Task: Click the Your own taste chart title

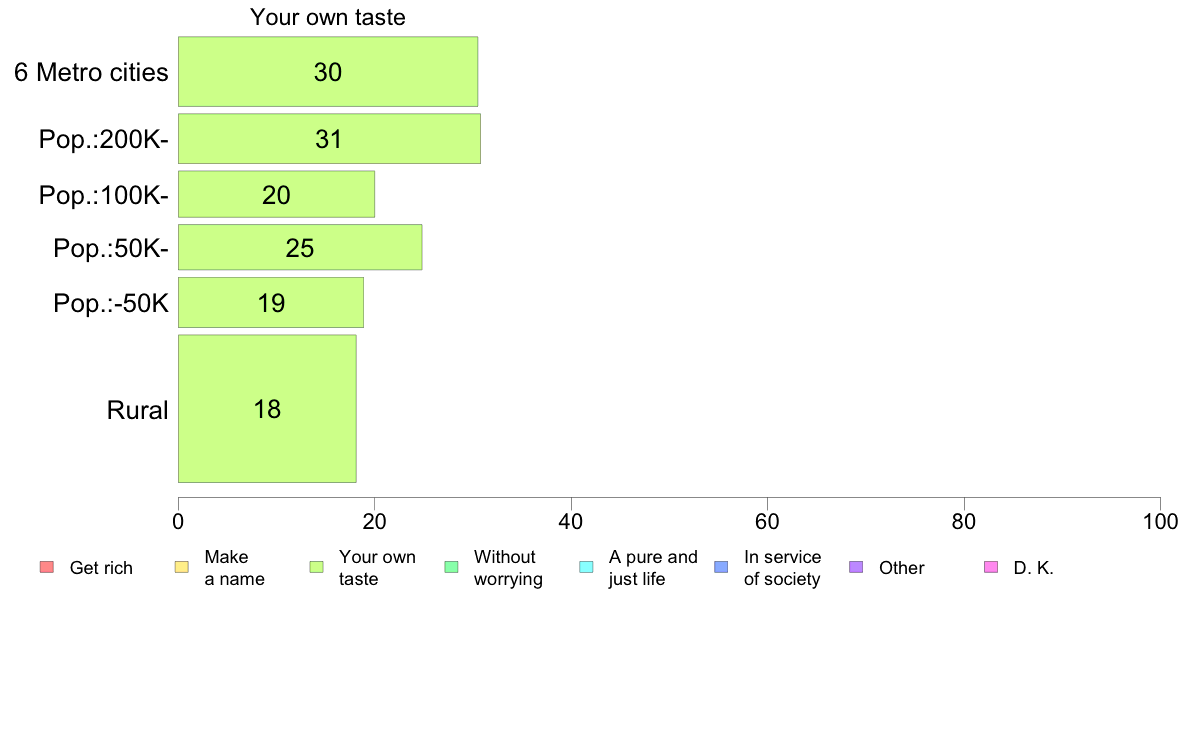Action: 328,17
